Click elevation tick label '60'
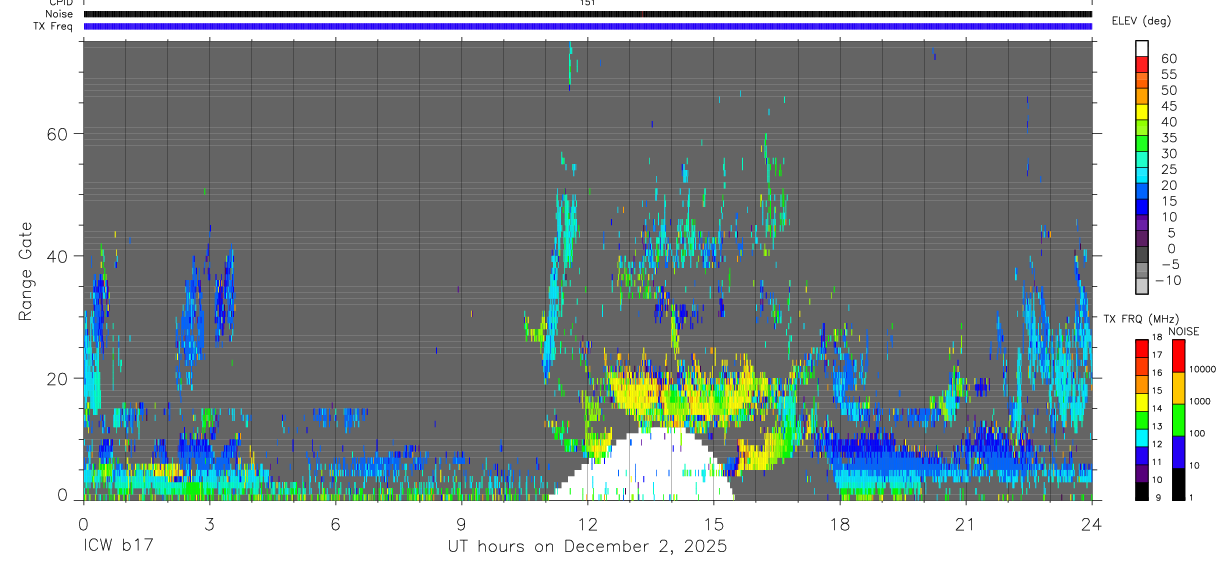The height and width of the screenshot is (567, 1228). pyautogui.click(x=1168, y=59)
